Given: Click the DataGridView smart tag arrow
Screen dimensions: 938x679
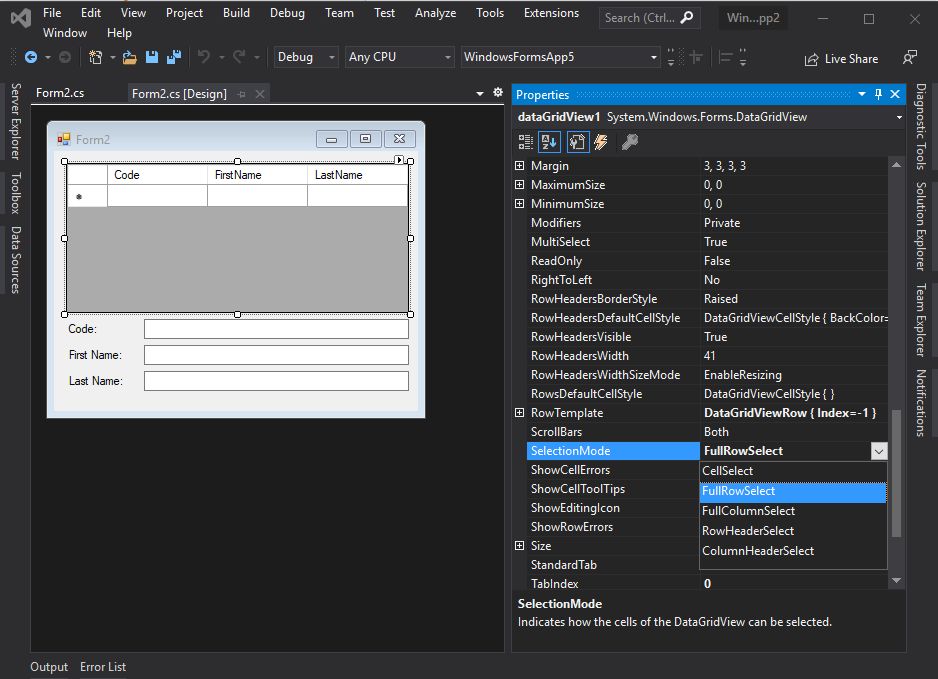Looking at the screenshot, I should (x=399, y=160).
